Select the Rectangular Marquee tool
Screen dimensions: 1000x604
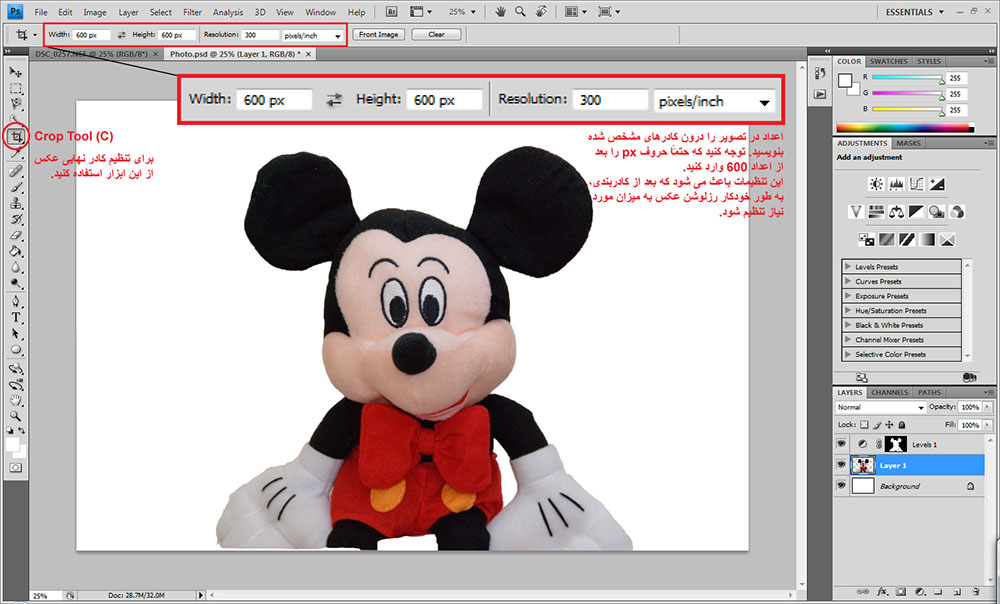(16, 88)
